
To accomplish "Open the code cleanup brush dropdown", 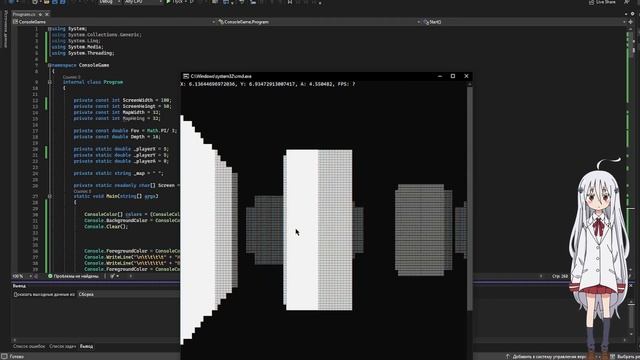I will coord(114,276).
